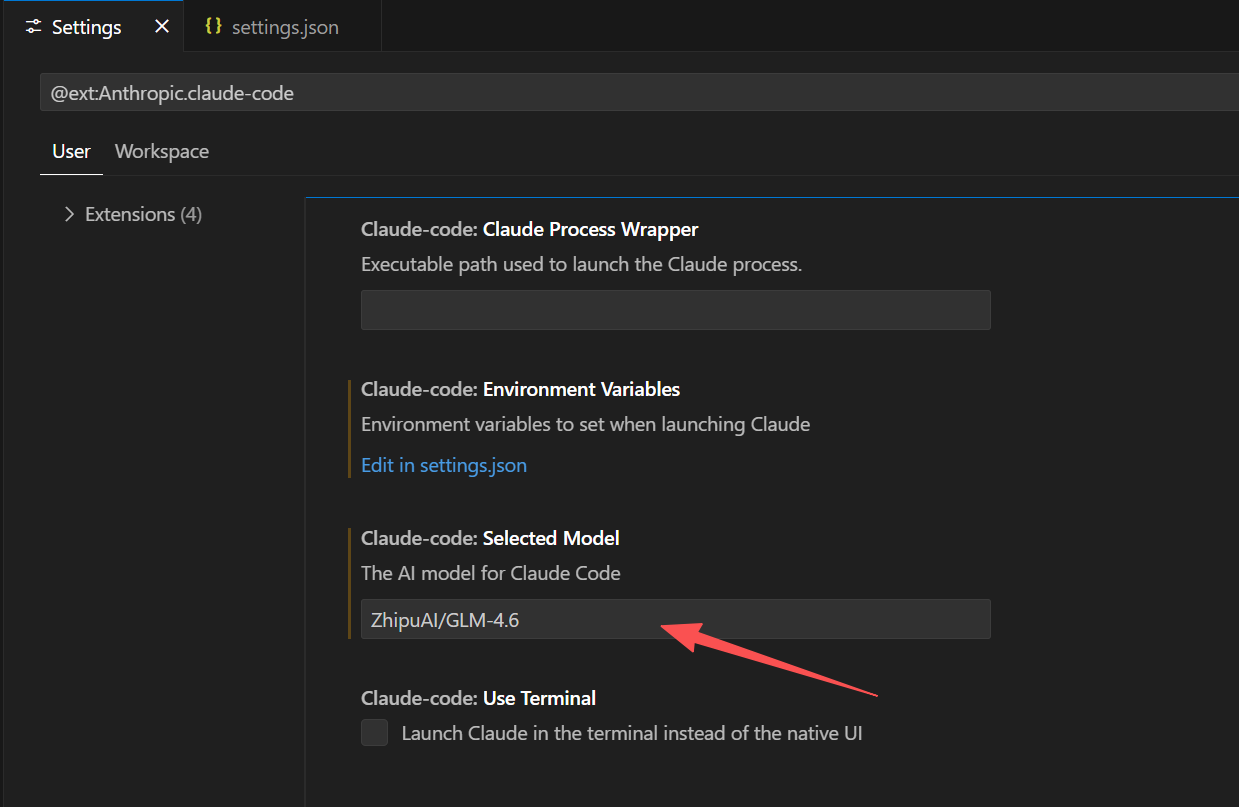Open the settings.json editor tab
This screenshot has width=1239, height=807.
[283, 26]
